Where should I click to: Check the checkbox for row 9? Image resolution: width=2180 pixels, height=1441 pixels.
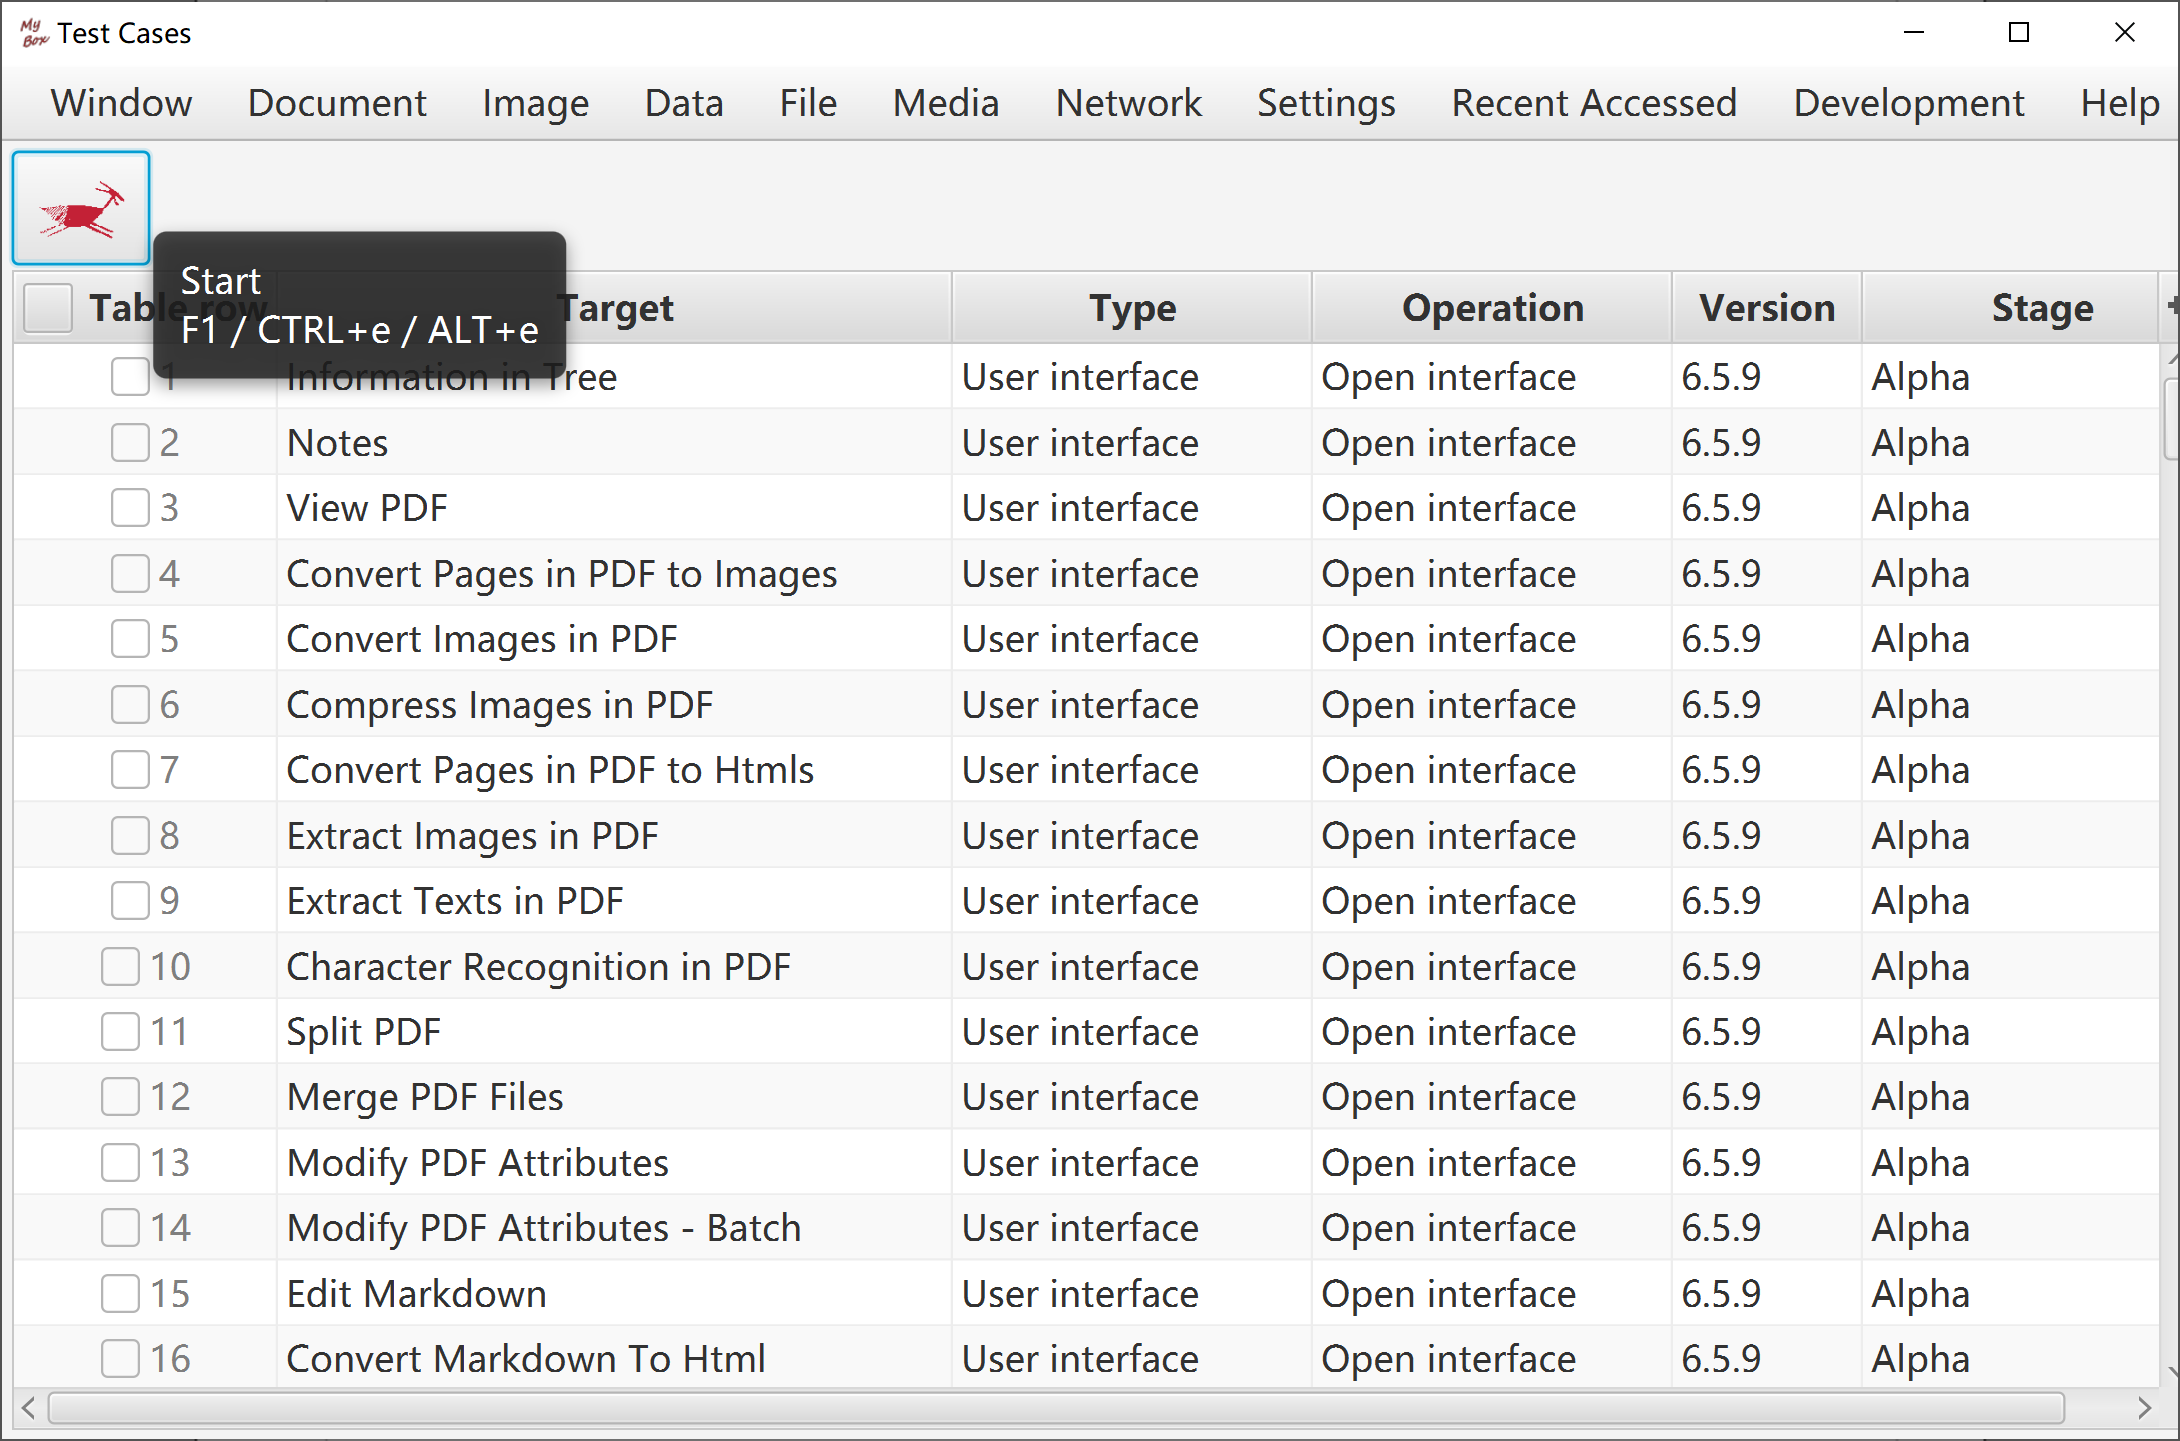pos(130,901)
